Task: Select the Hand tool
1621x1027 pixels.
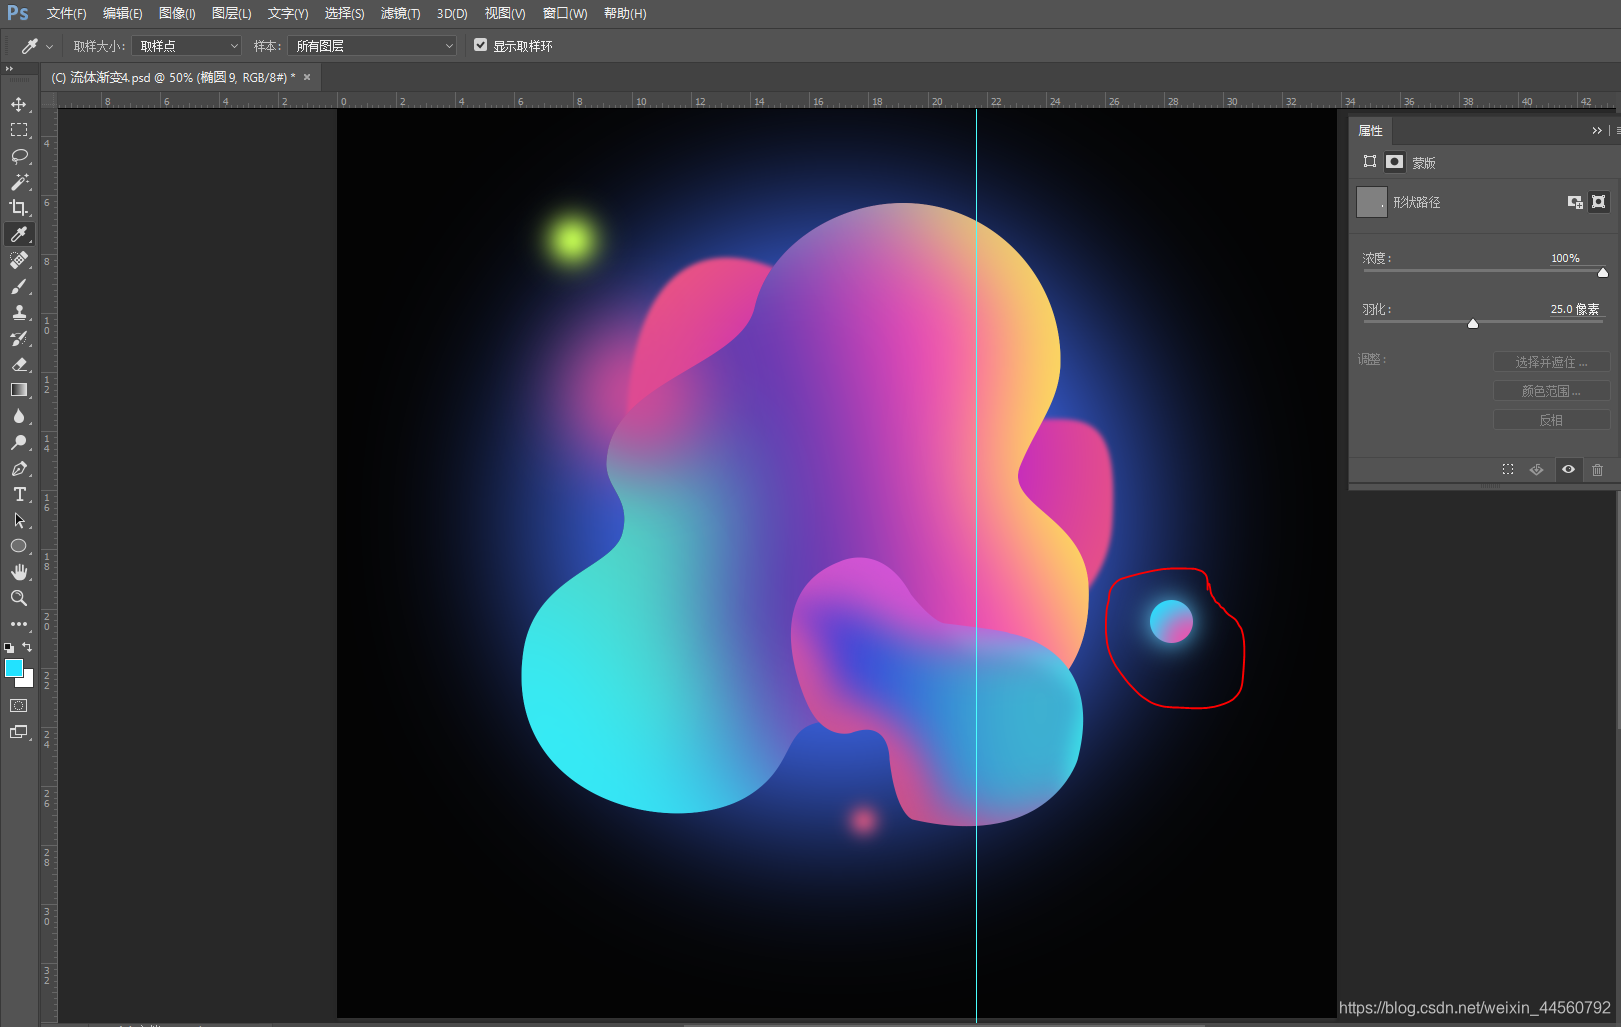Action: pos(19,572)
